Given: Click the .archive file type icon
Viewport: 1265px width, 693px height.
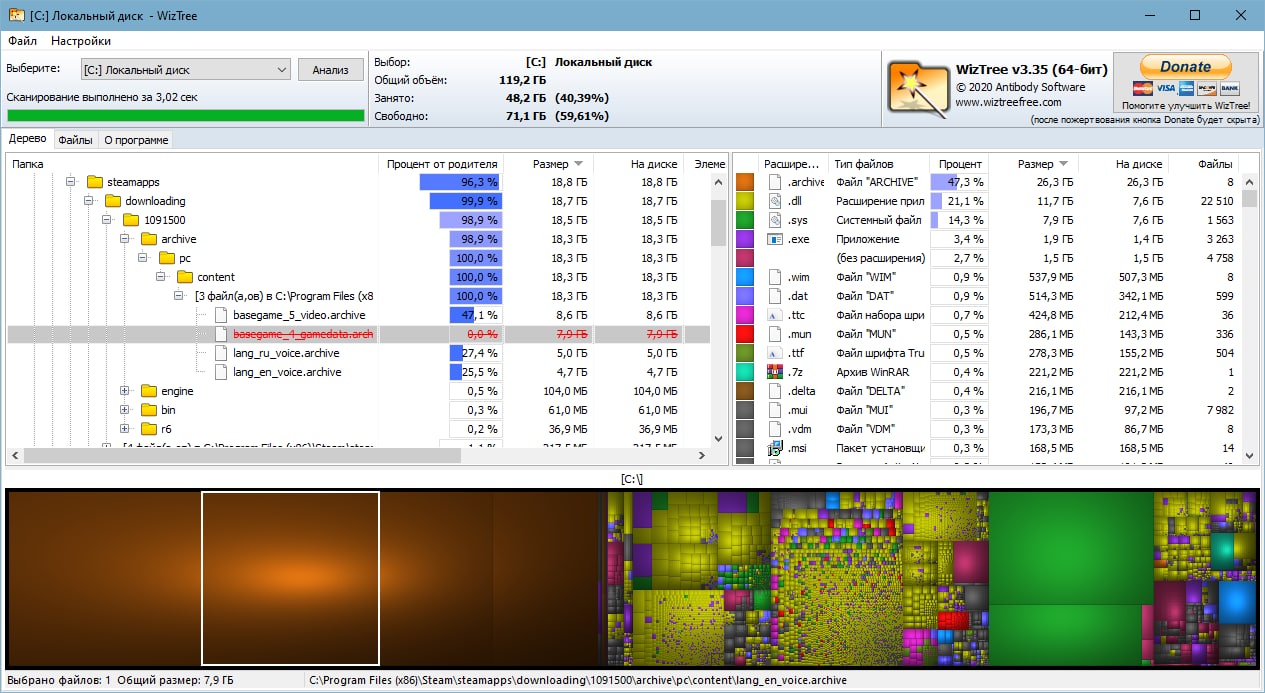Looking at the screenshot, I should [x=774, y=182].
